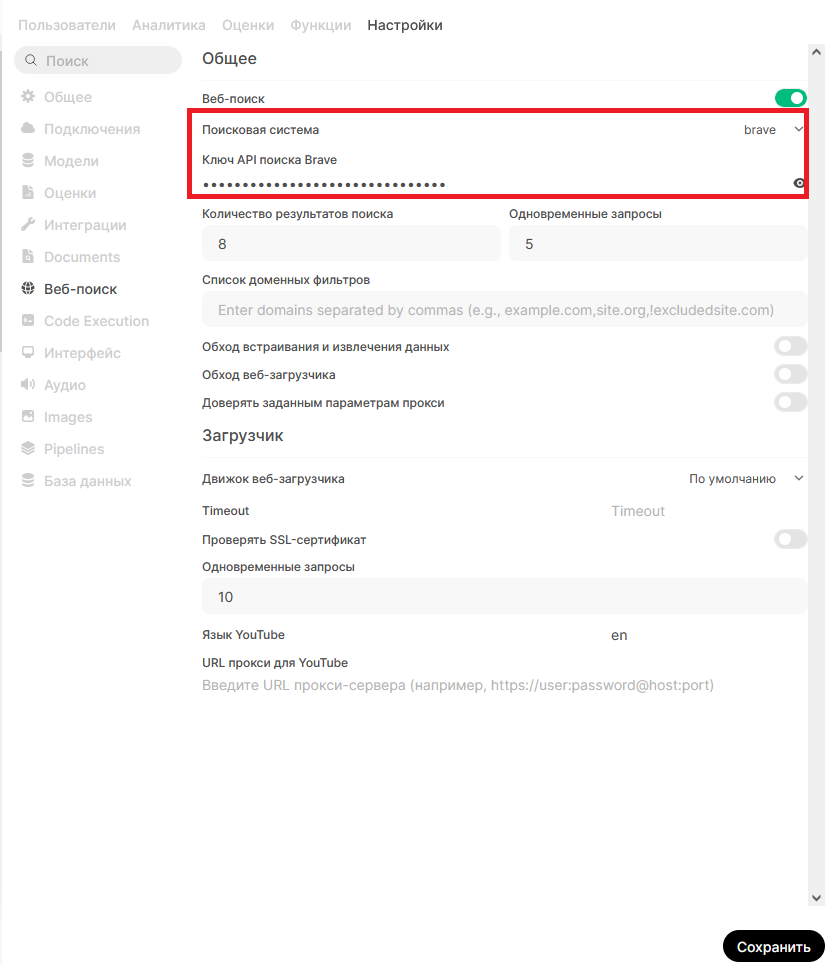The width and height of the screenshot is (828, 965).
Task: Click the Список доменных фильтров input field
Action: [504, 310]
